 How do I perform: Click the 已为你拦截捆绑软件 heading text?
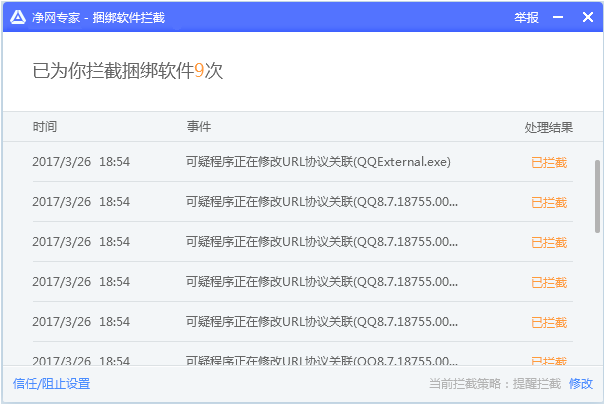pos(112,71)
